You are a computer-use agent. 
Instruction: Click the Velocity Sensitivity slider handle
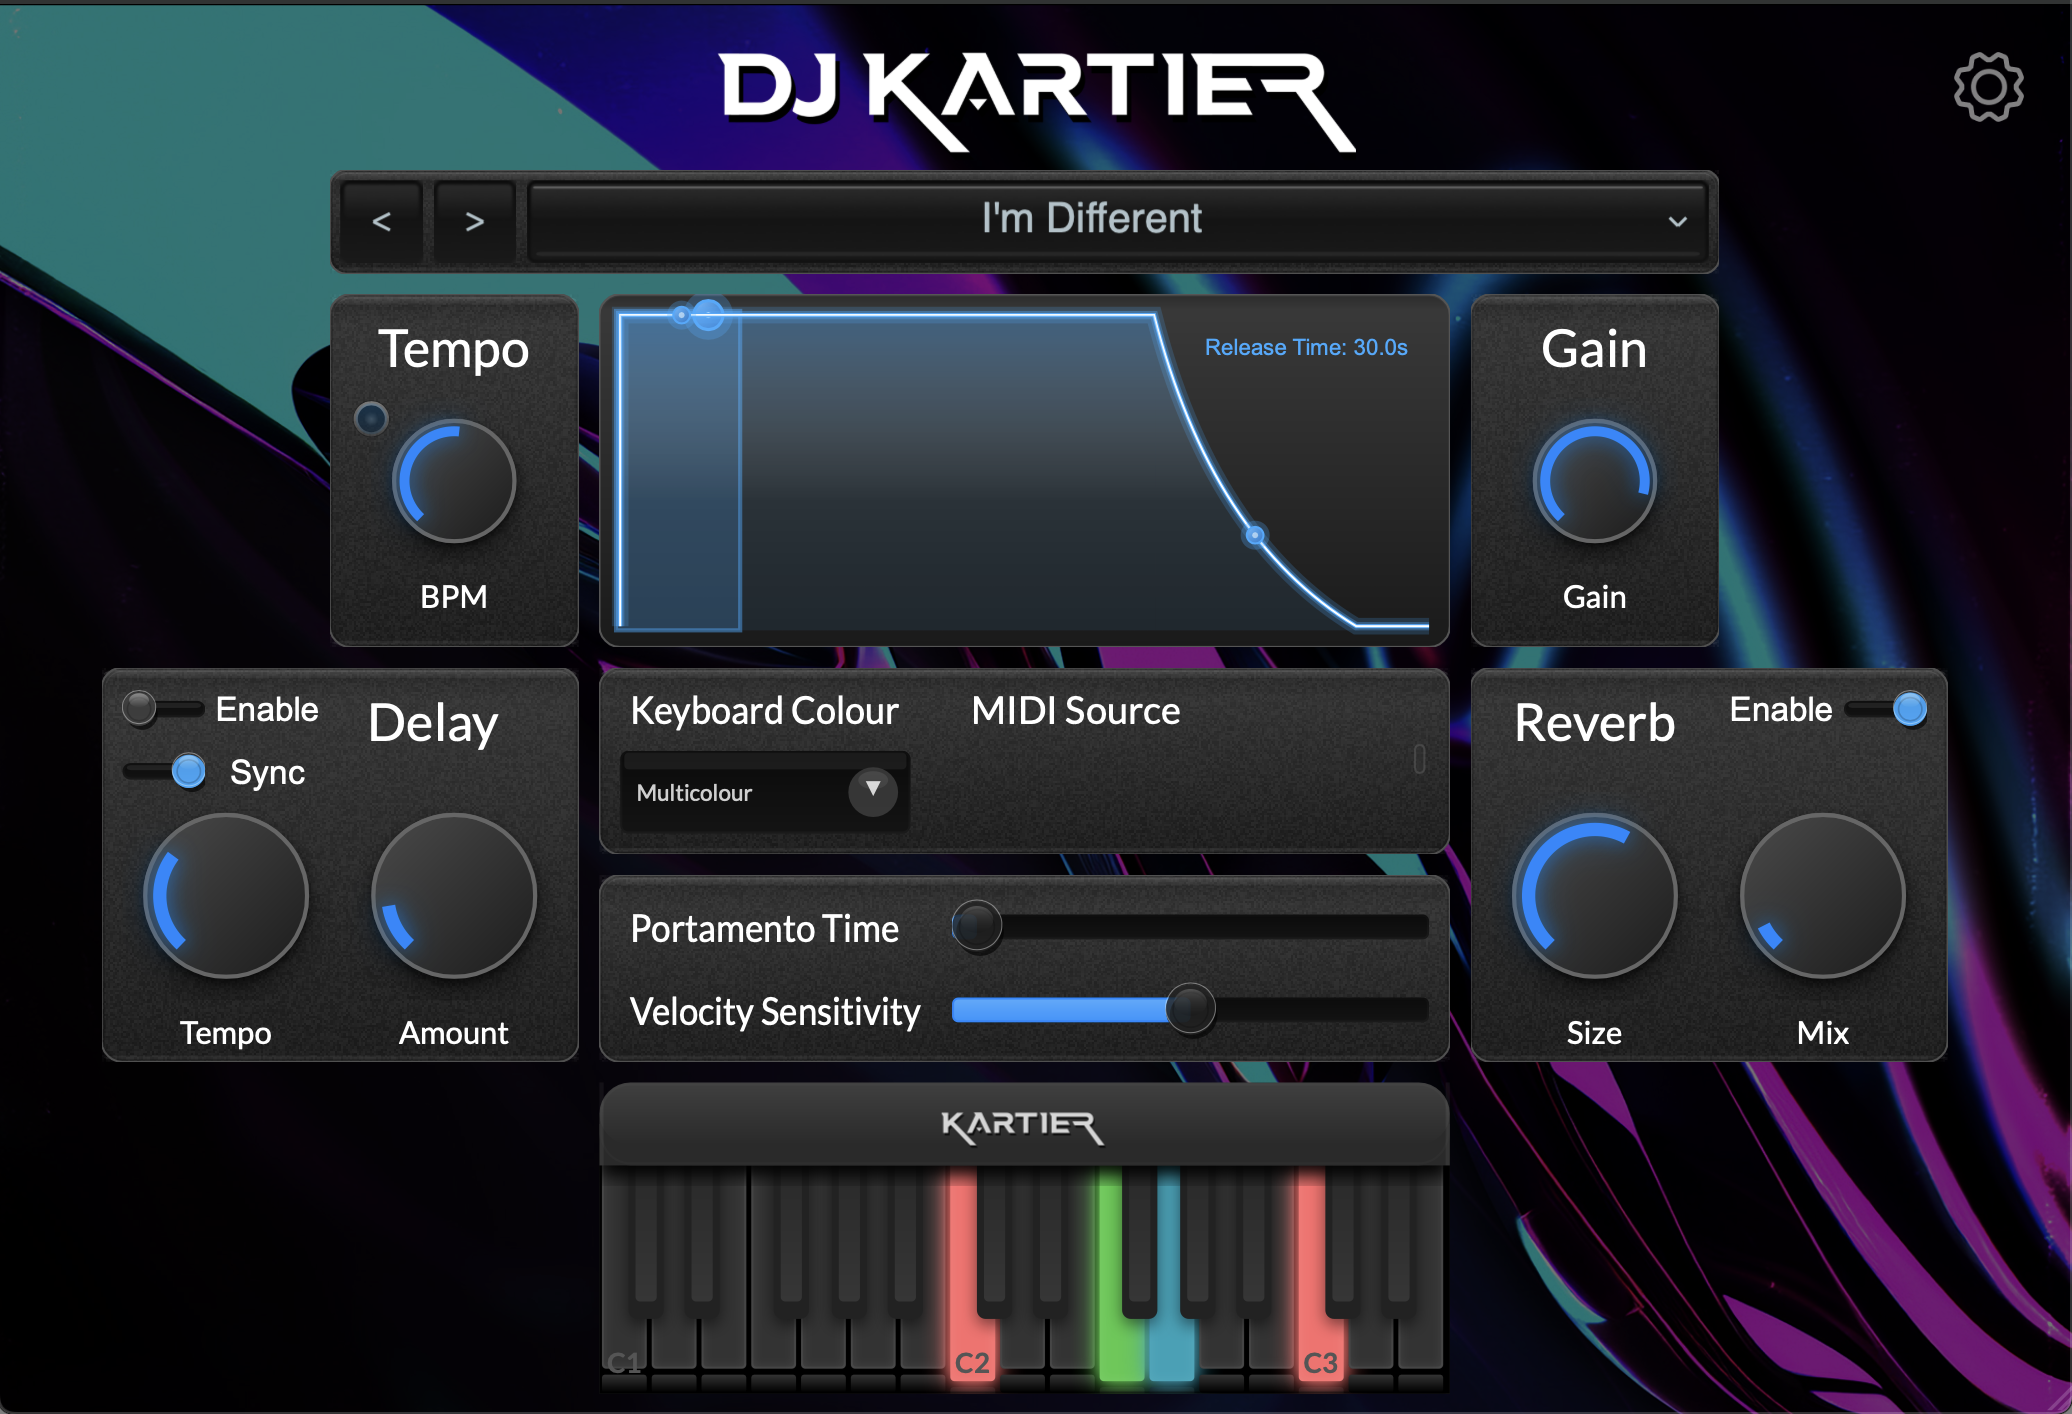click(1190, 1009)
